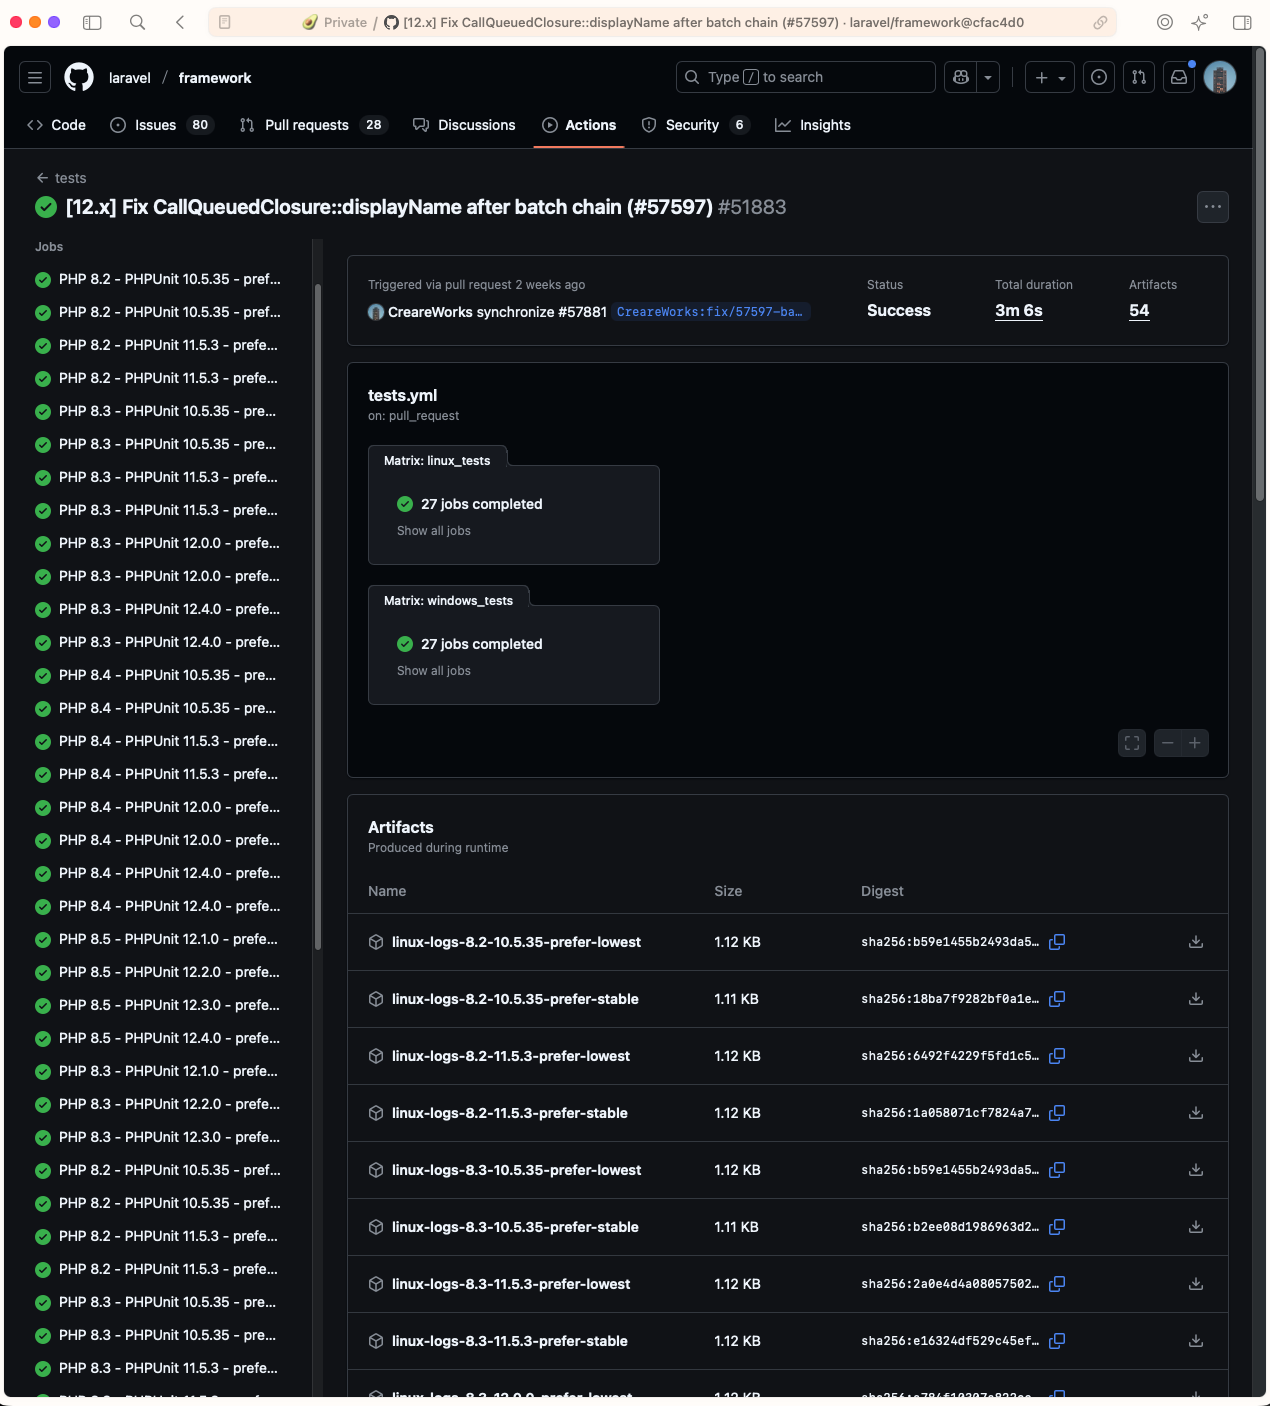Image resolution: width=1270 pixels, height=1406 pixels.
Task: Click the main page vertical scrollbar
Action: [x=1260, y=275]
